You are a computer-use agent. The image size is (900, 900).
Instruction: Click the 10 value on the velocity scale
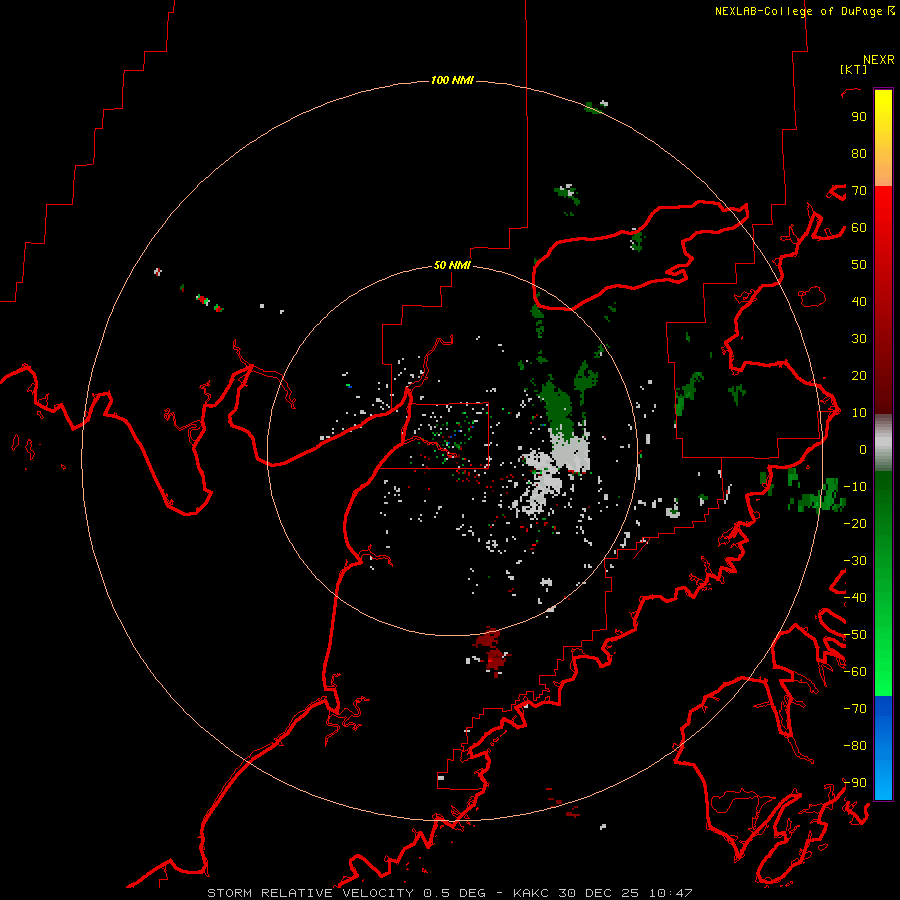click(x=859, y=413)
